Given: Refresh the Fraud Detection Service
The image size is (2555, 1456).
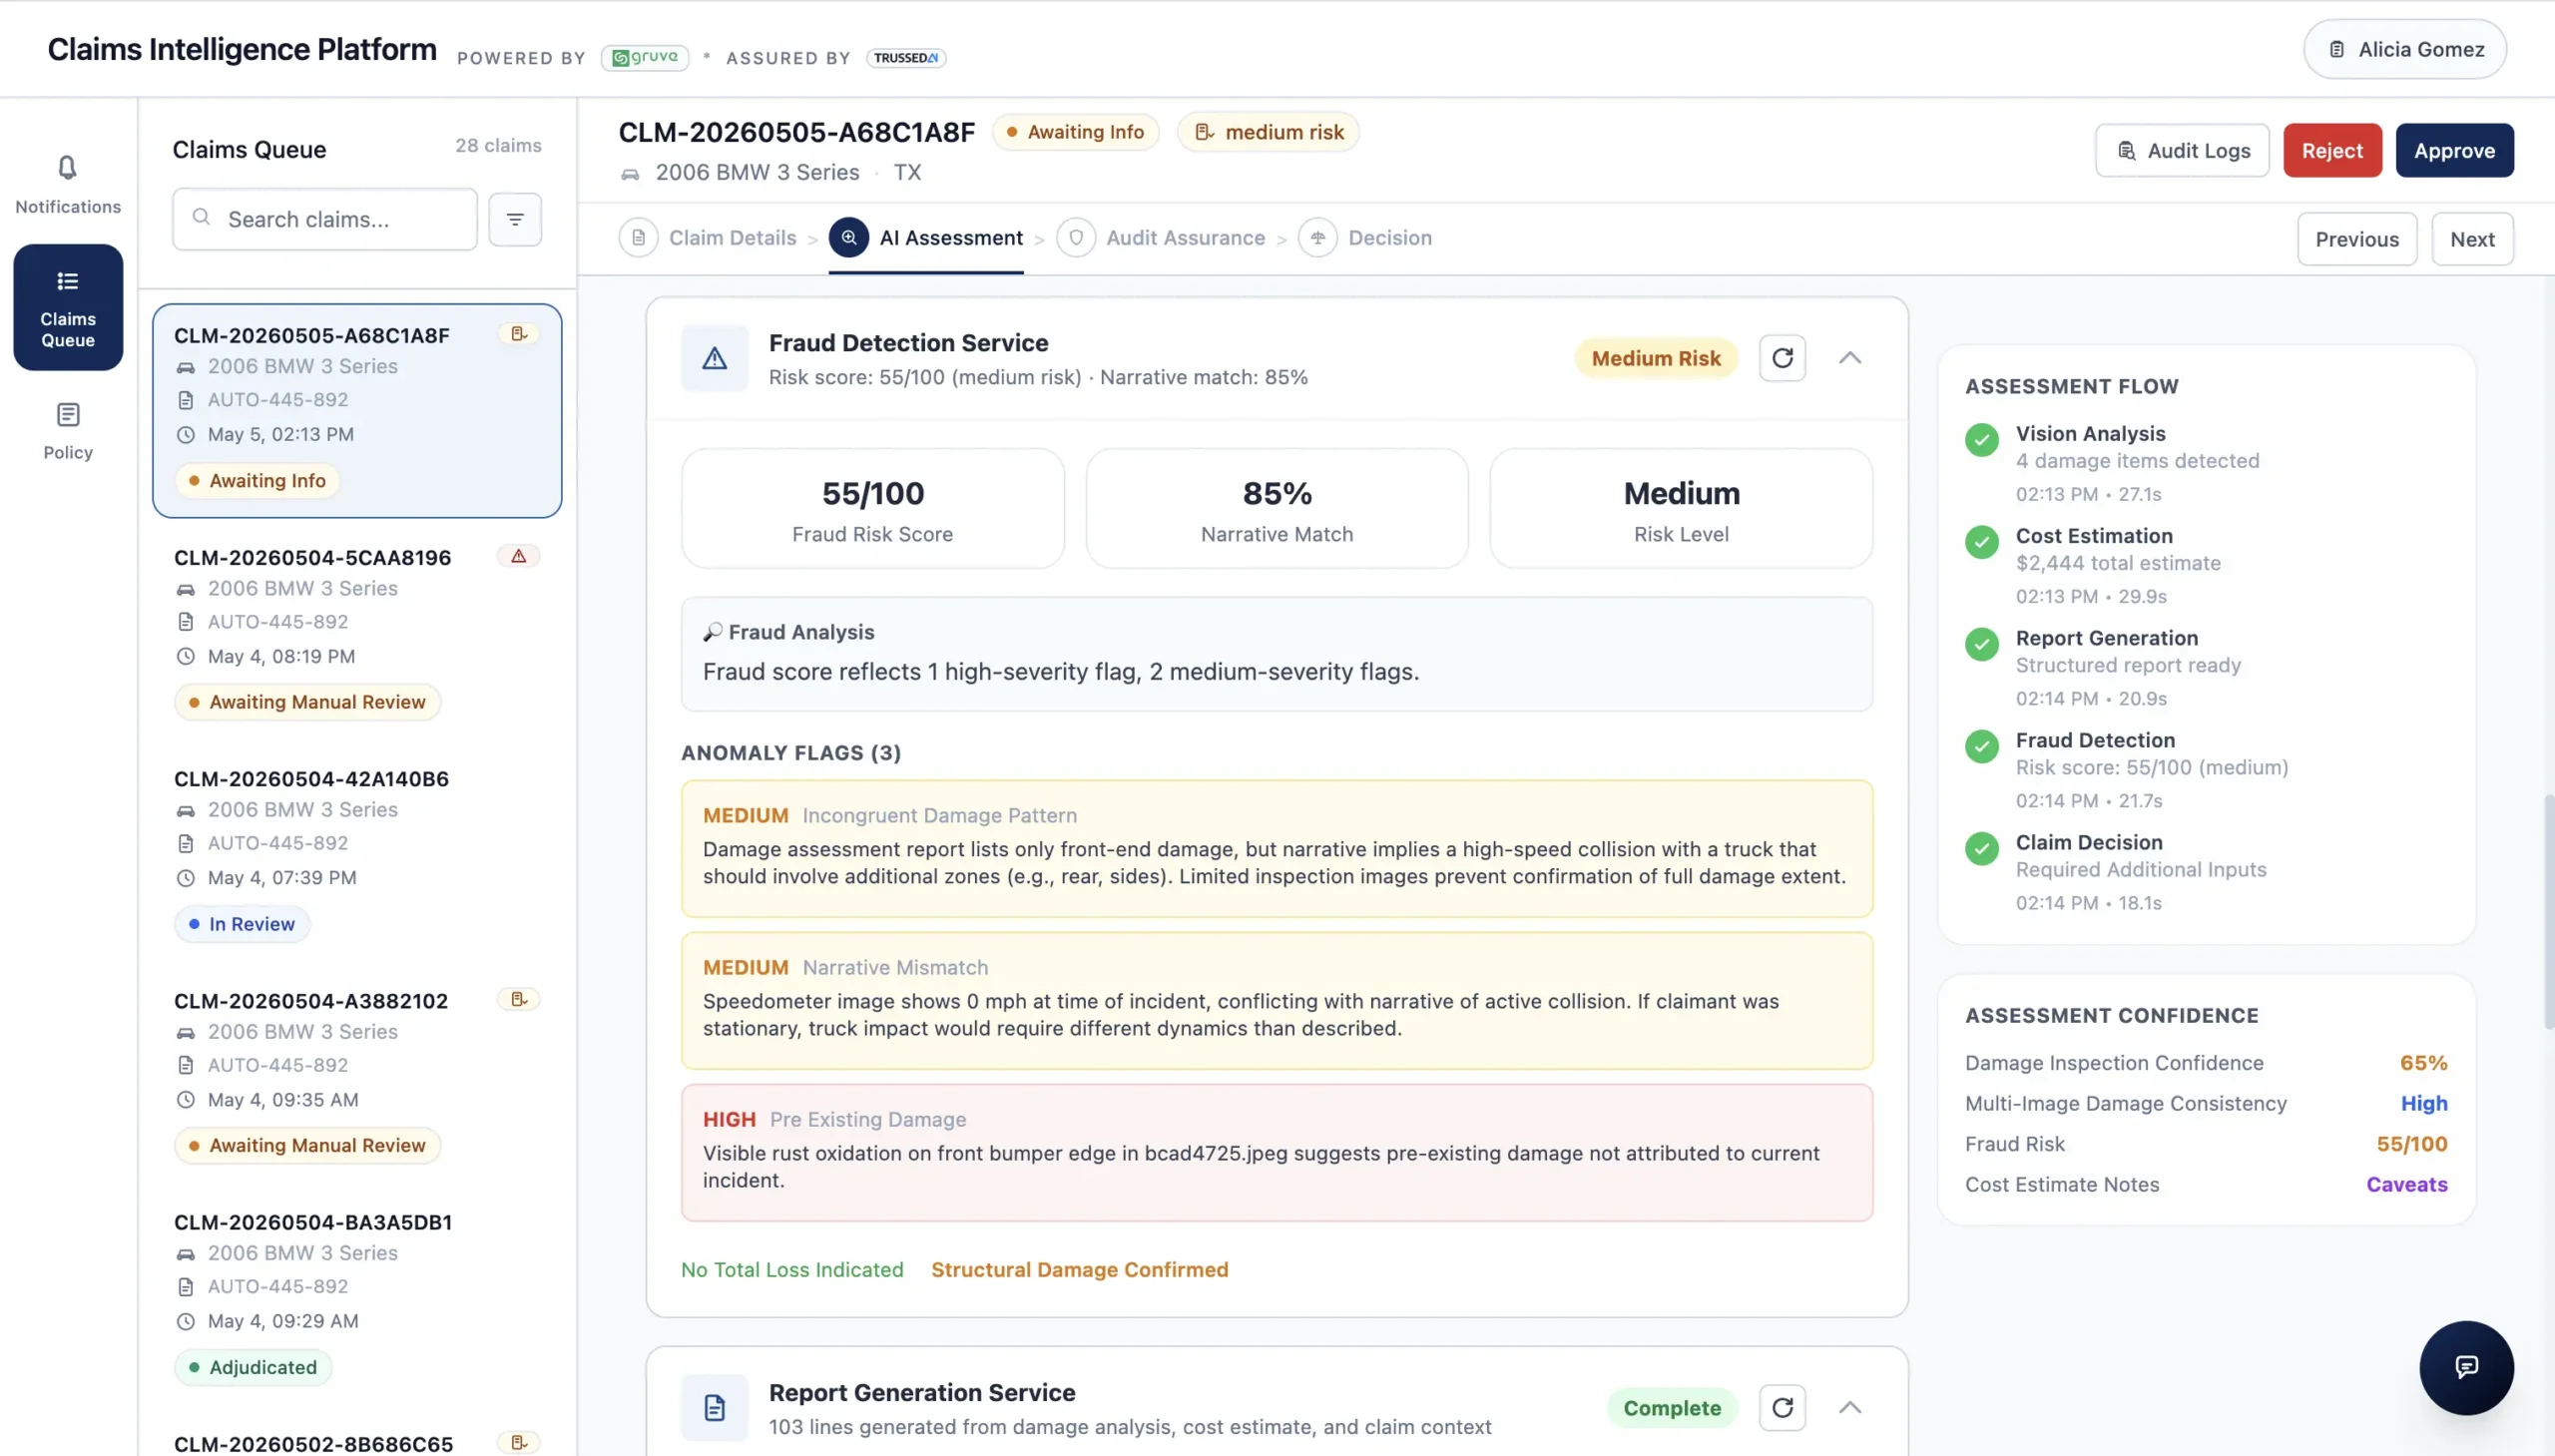Looking at the screenshot, I should (1782, 358).
